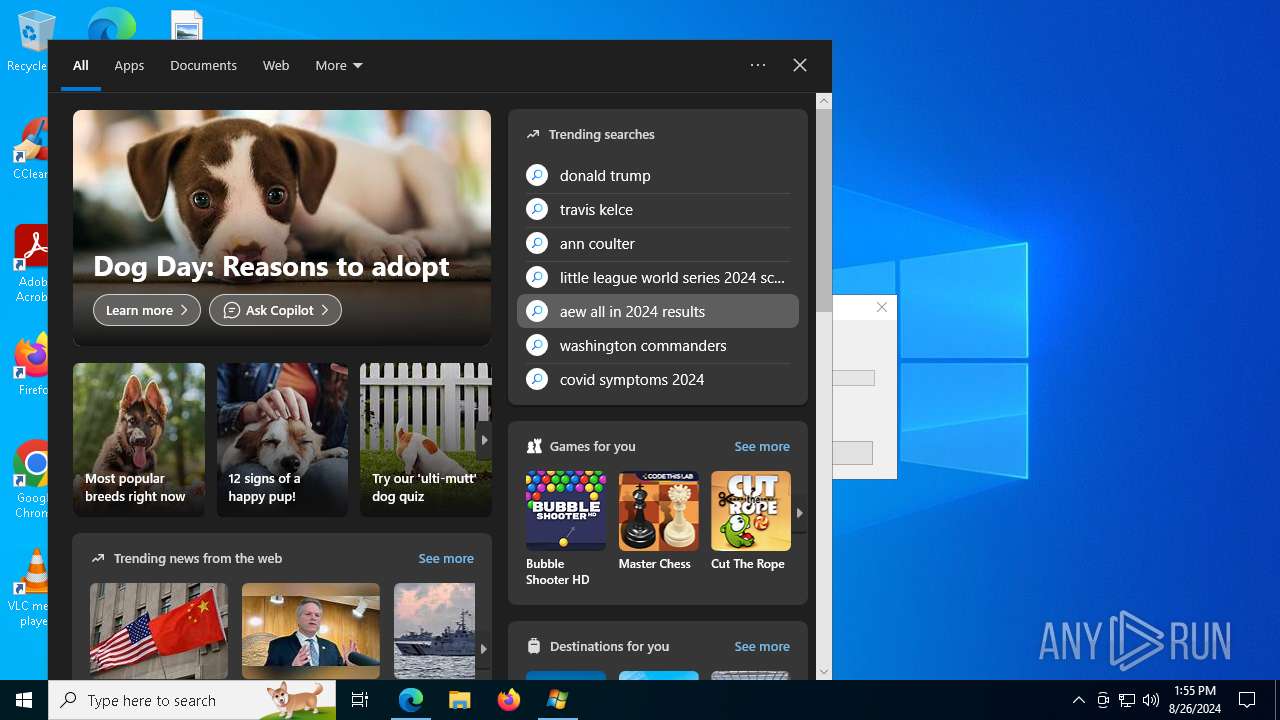Open the notification center icon

point(1247,700)
